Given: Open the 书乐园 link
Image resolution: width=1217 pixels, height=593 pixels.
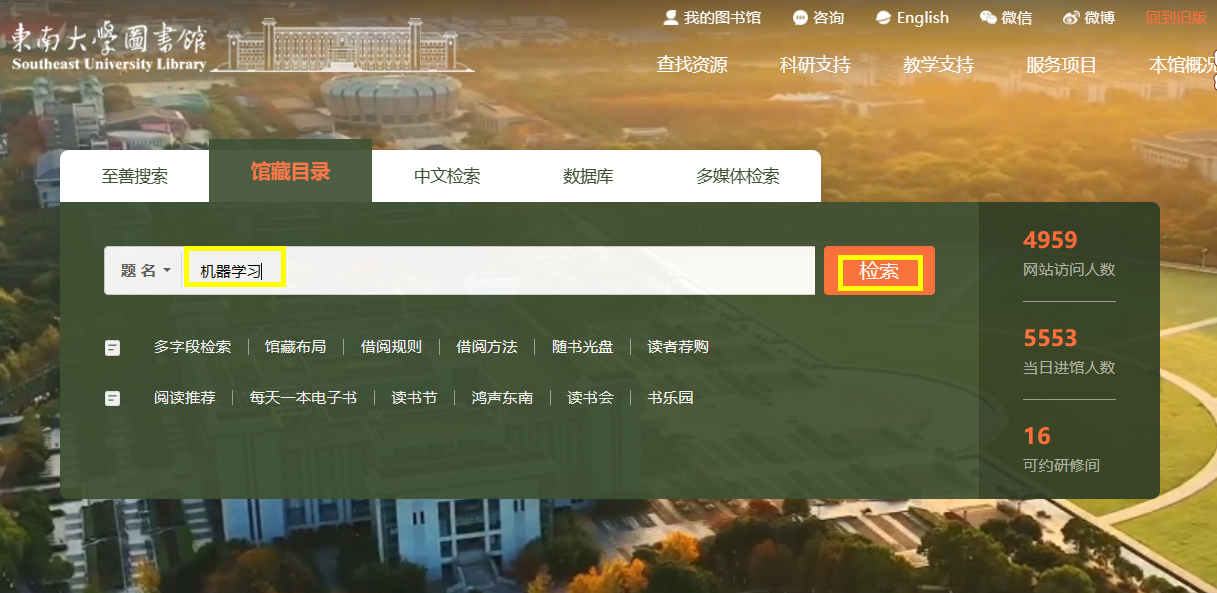Looking at the screenshot, I should coord(670,397).
